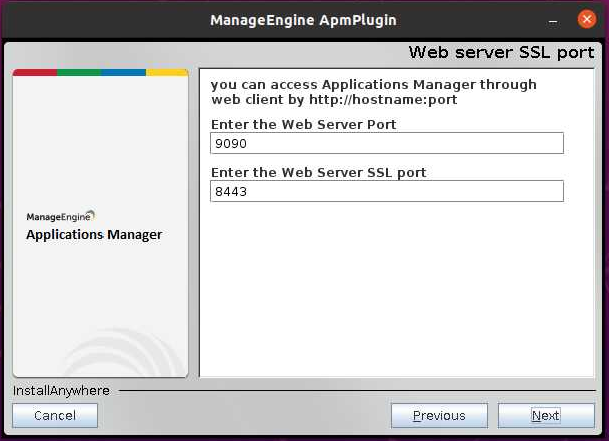Viewport: 609px width, 441px height.
Task: Select the Web Server SSL port field
Action: tap(387, 191)
